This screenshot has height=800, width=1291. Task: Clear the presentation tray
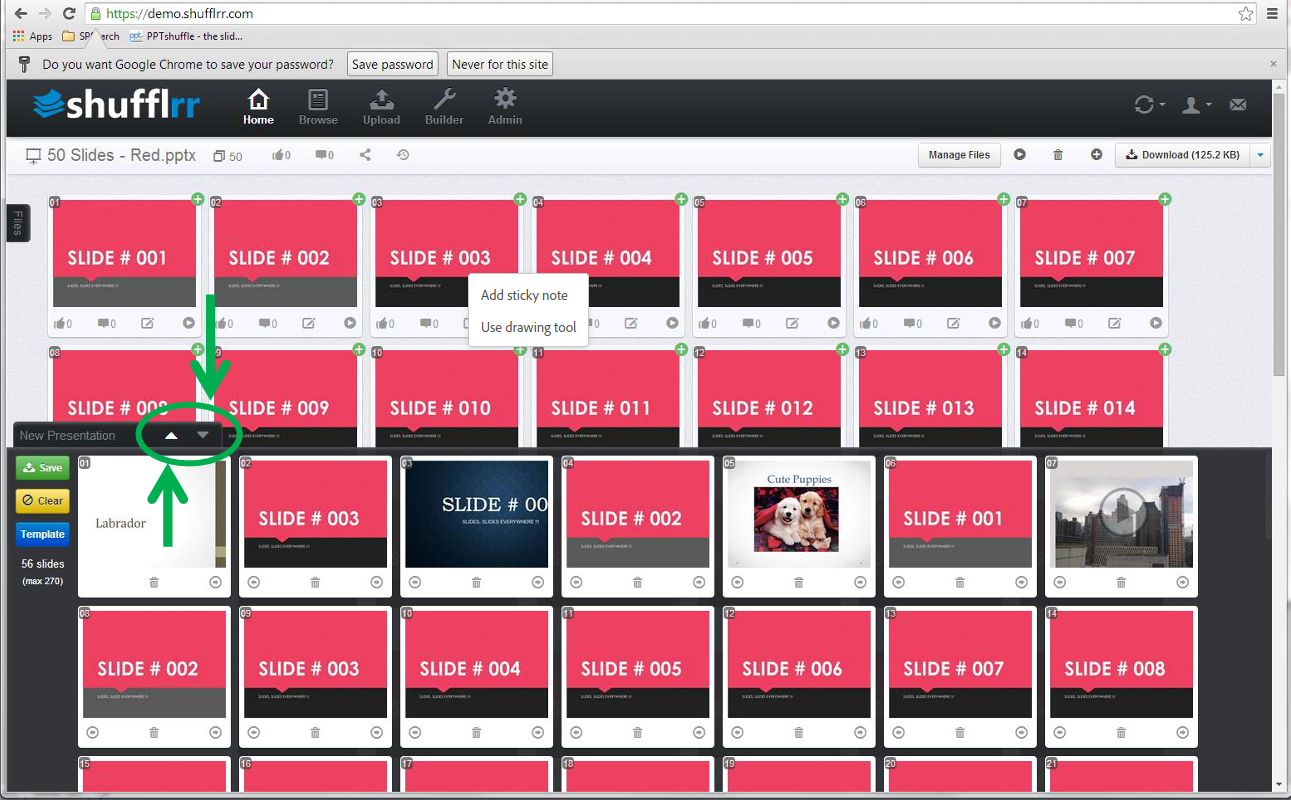click(x=42, y=501)
